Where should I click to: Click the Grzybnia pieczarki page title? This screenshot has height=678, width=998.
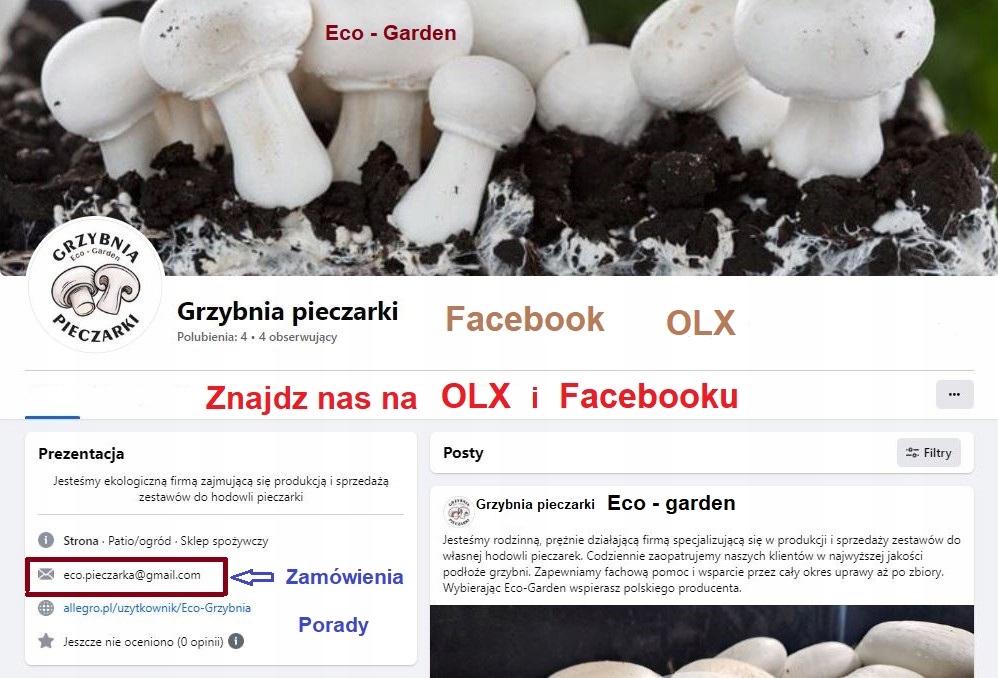pos(288,311)
